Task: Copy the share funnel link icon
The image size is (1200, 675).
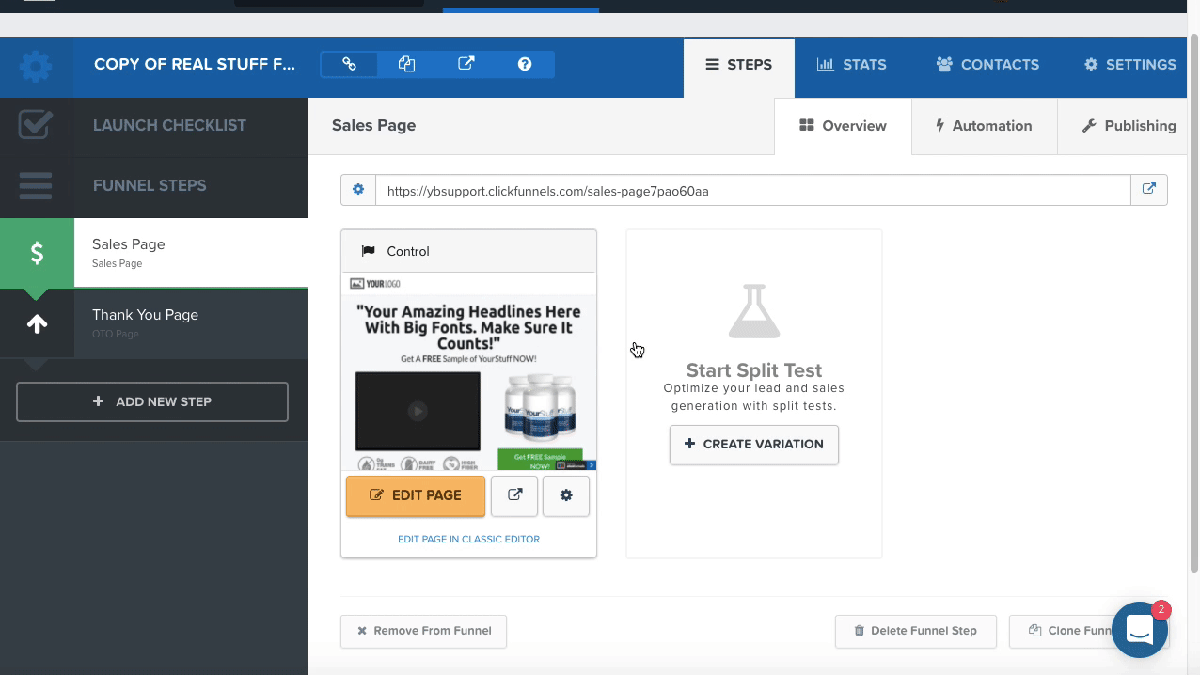Action: tap(348, 62)
